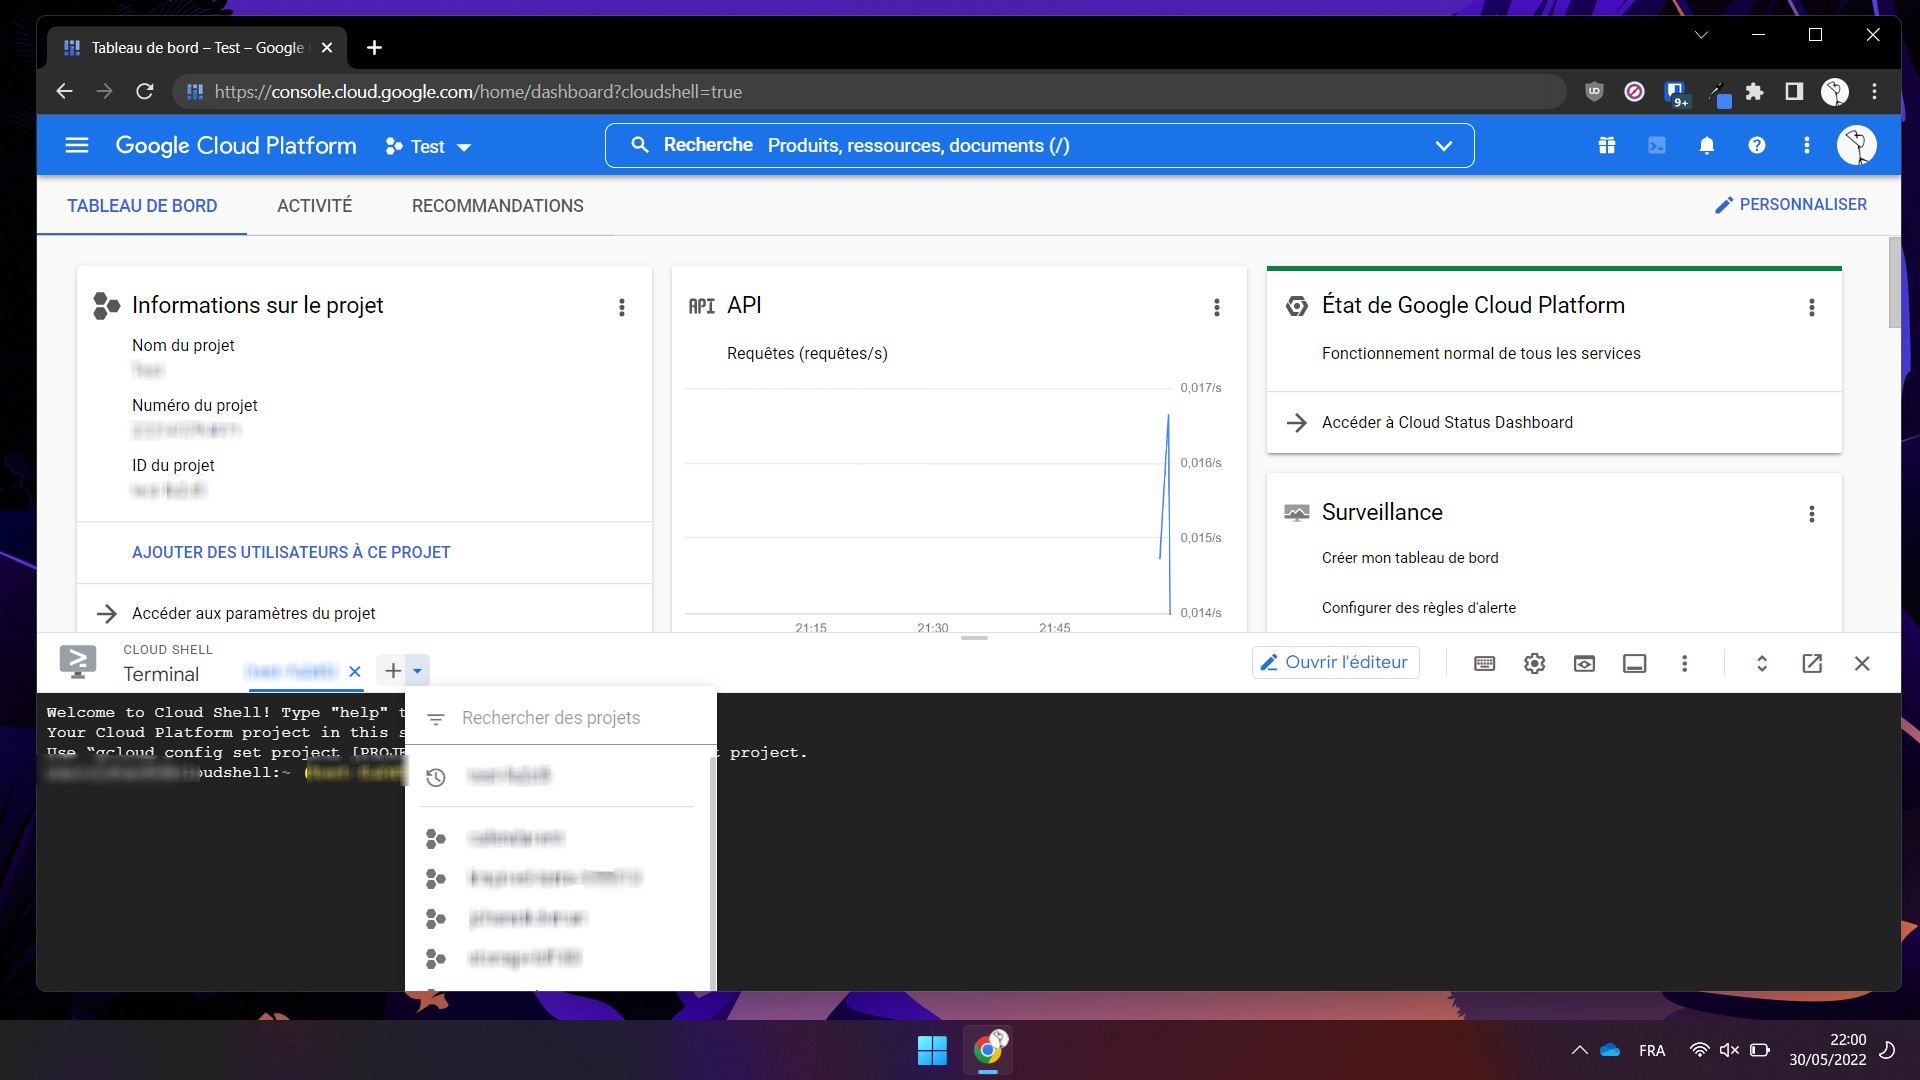Open Surveillance card options menu
The height and width of the screenshot is (1080, 1920).
pos(1812,514)
